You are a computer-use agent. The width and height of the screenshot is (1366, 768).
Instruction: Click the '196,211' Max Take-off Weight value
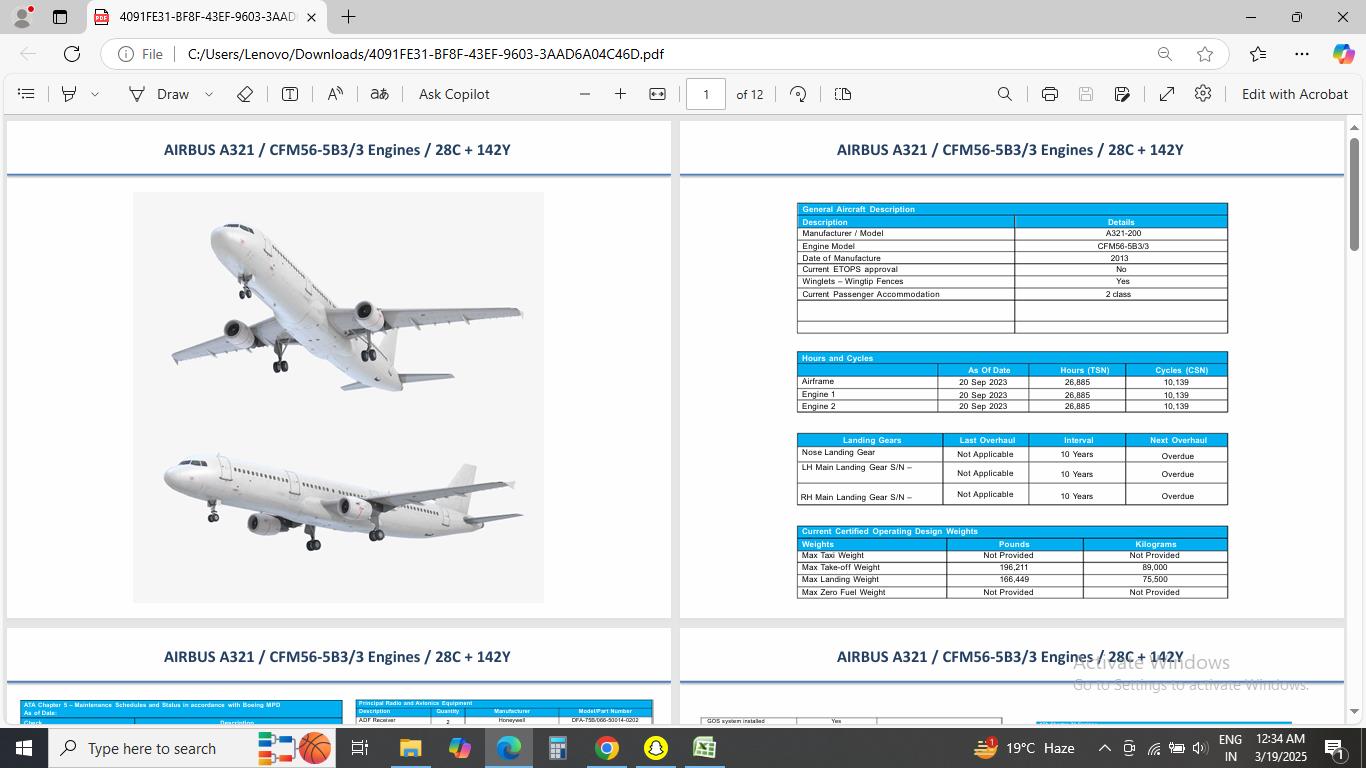coord(1014,567)
